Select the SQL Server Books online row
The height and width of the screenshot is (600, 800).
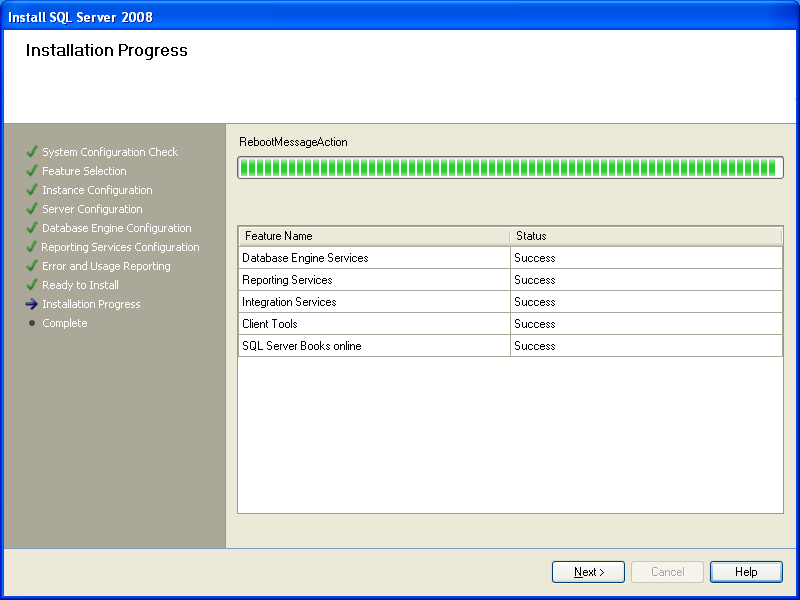(x=510, y=345)
